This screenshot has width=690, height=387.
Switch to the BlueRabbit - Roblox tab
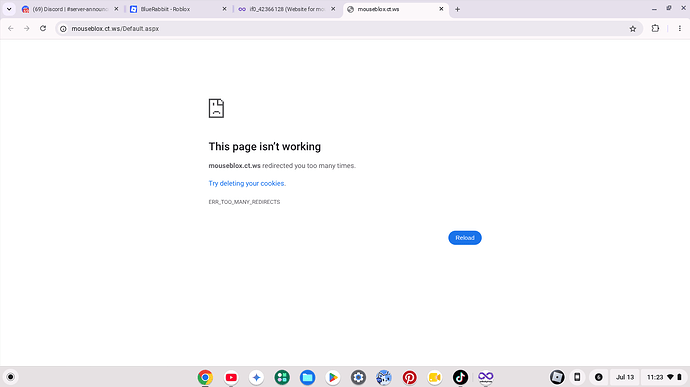[178, 9]
